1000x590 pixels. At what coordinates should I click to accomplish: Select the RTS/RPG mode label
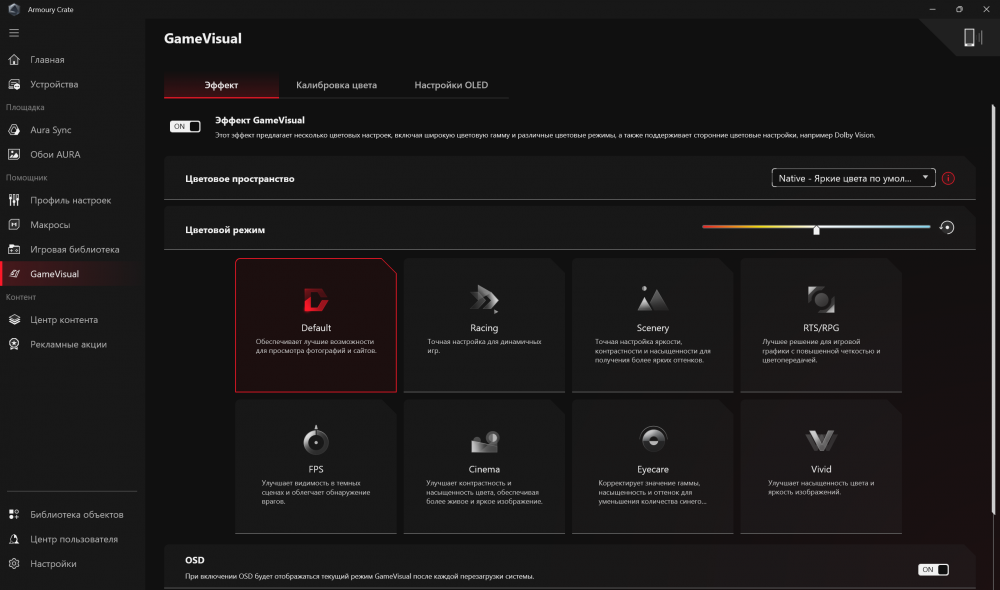click(x=821, y=328)
